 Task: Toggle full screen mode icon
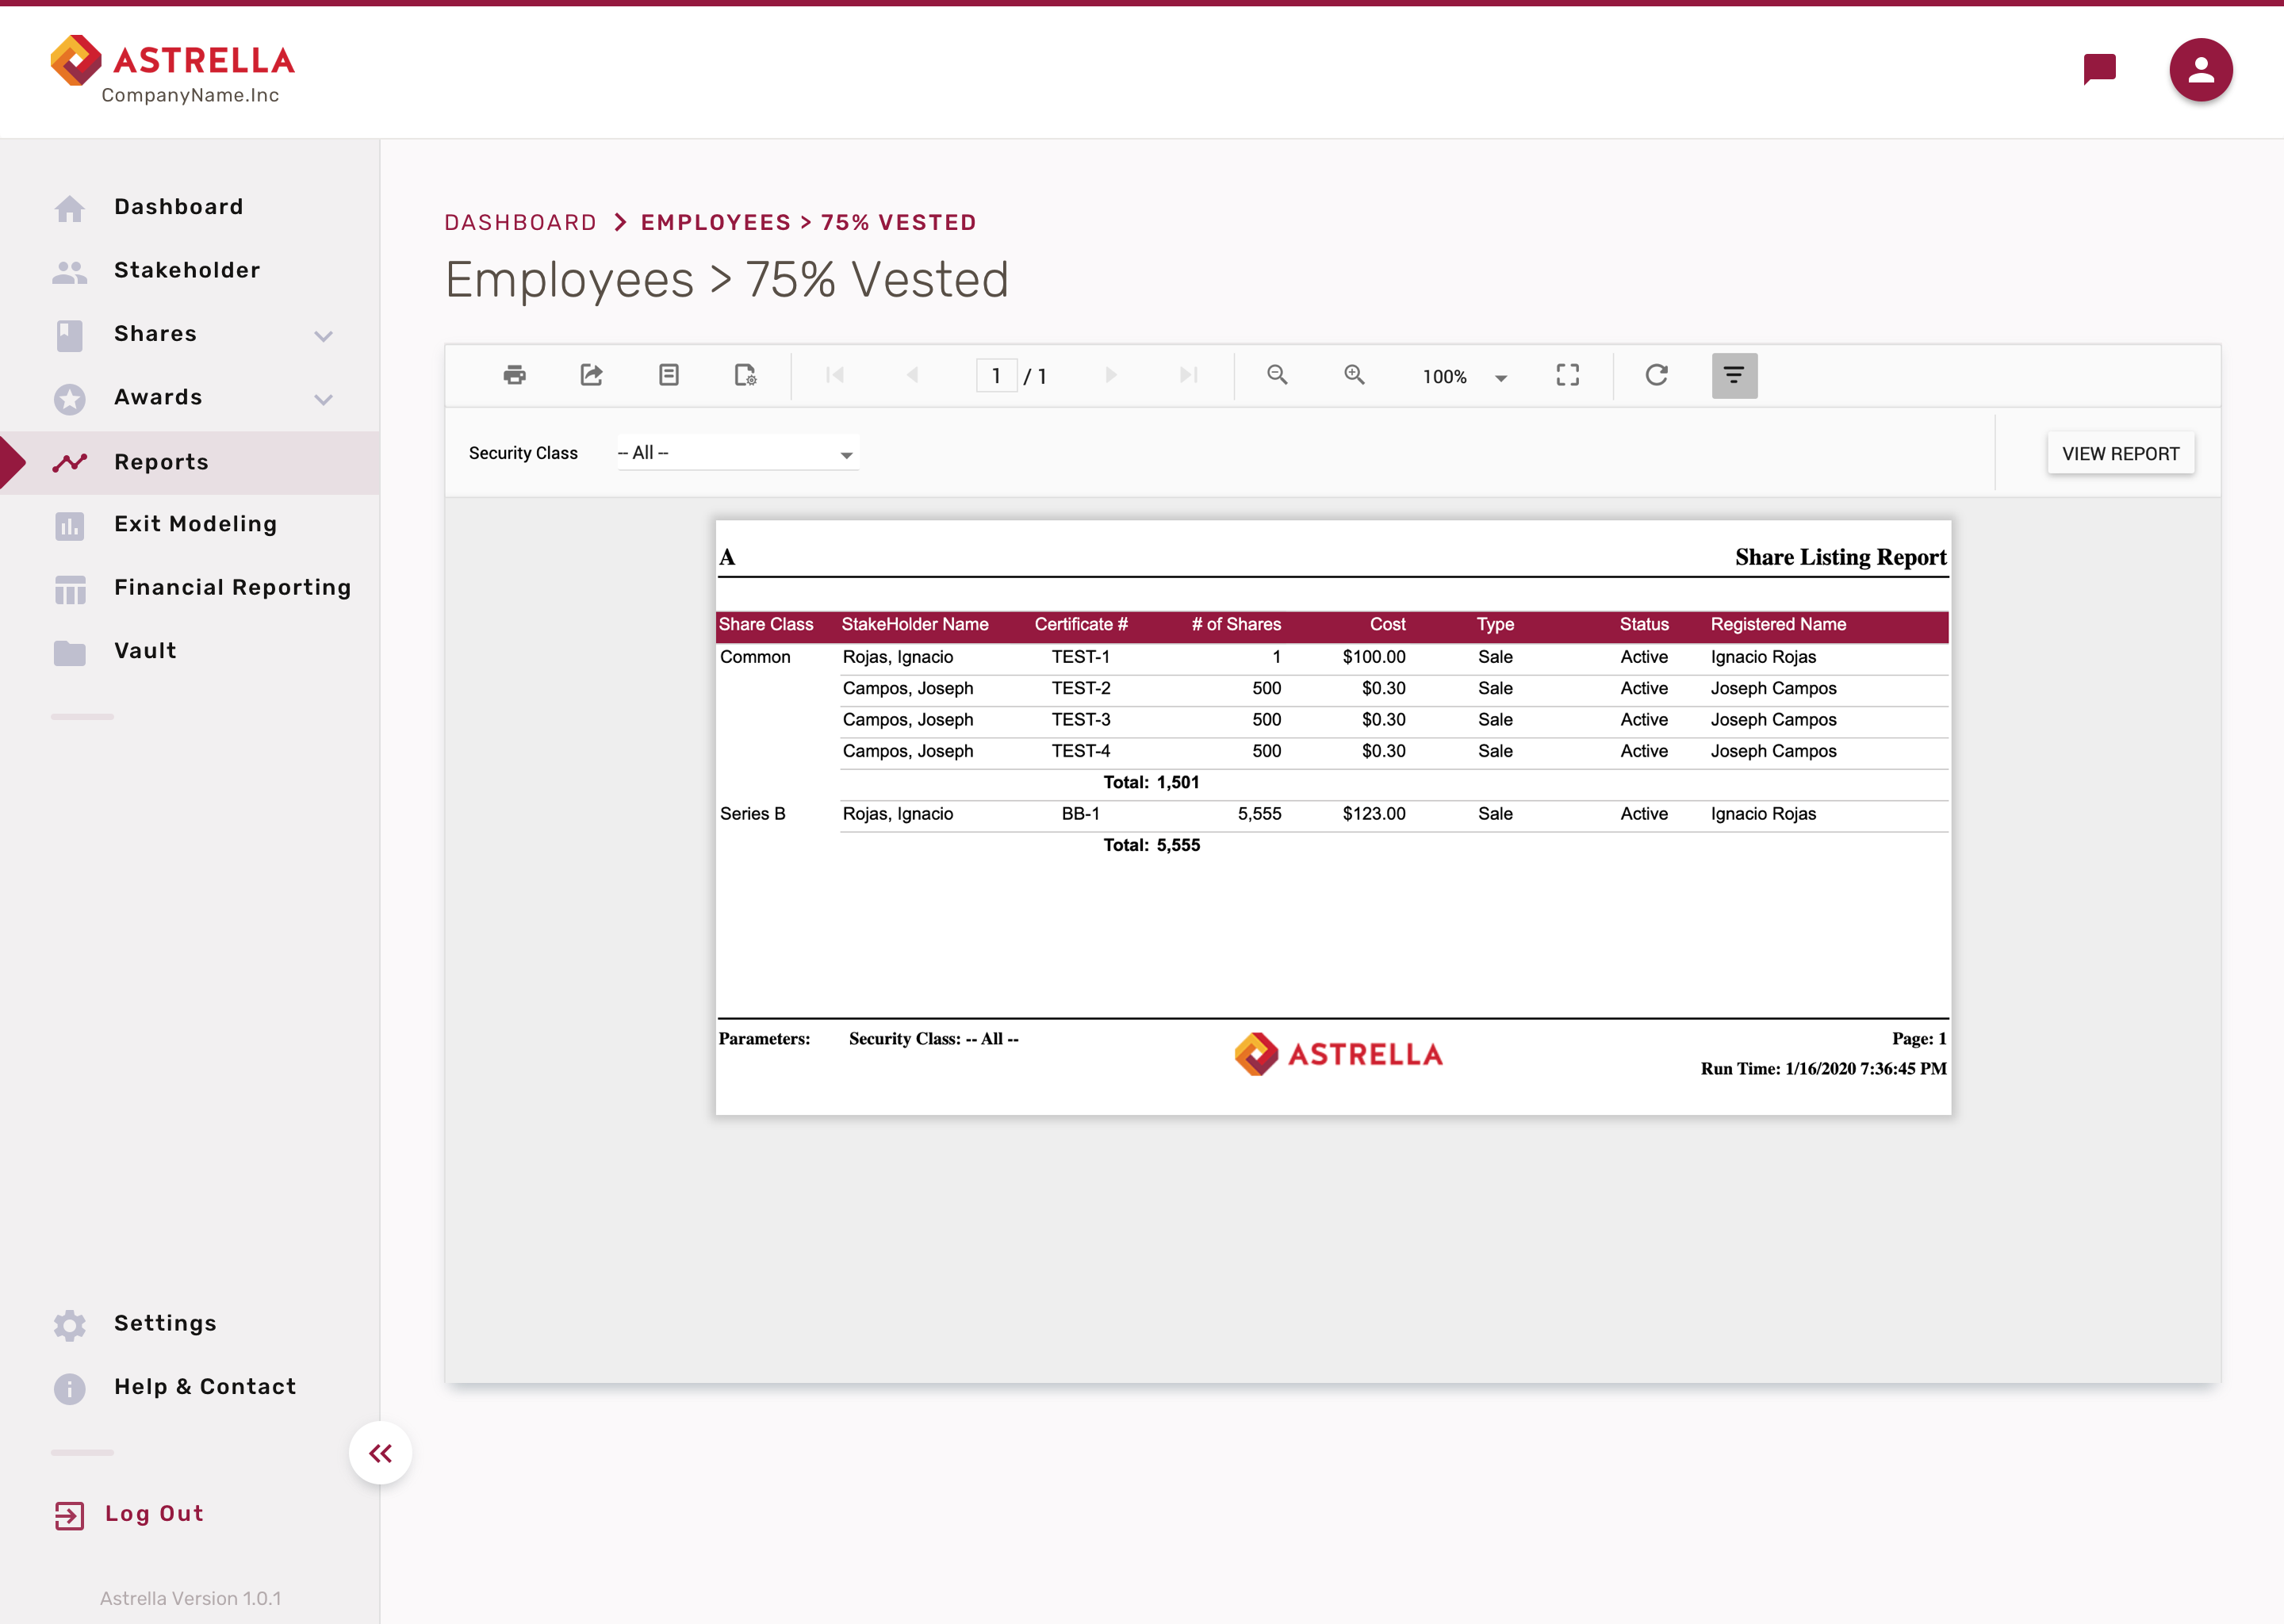[x=1567, y=375]
